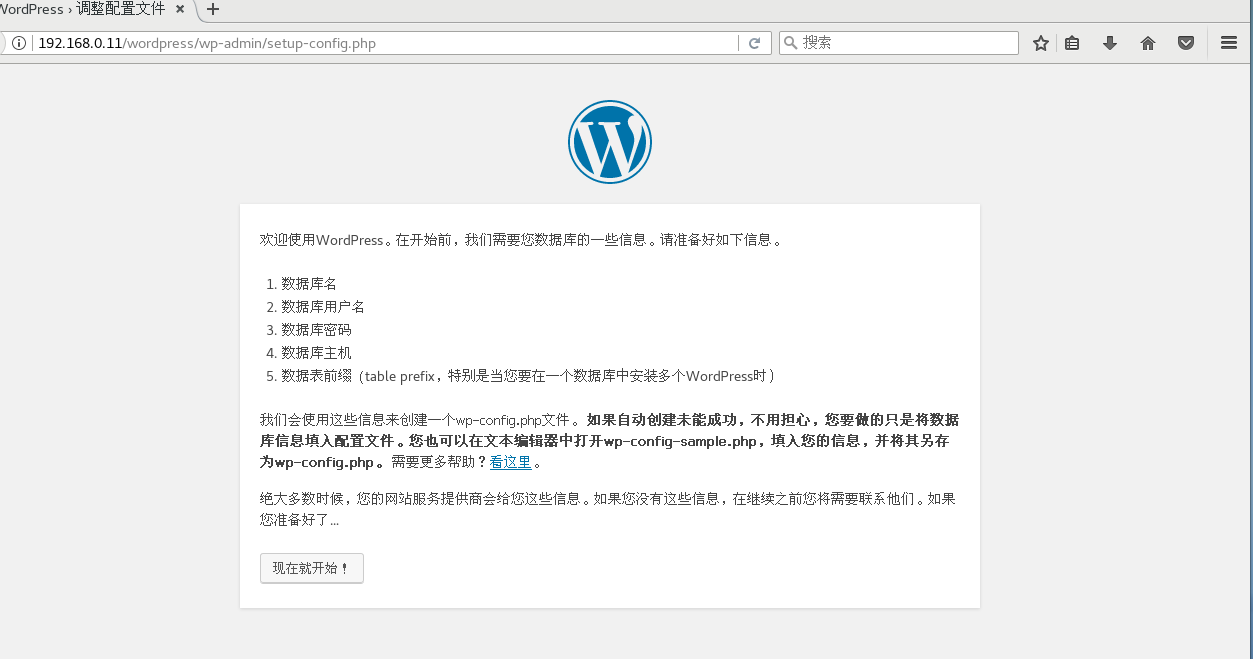Open a new browser tab
Screen dimensions: 1253x659
pos(212,9)
